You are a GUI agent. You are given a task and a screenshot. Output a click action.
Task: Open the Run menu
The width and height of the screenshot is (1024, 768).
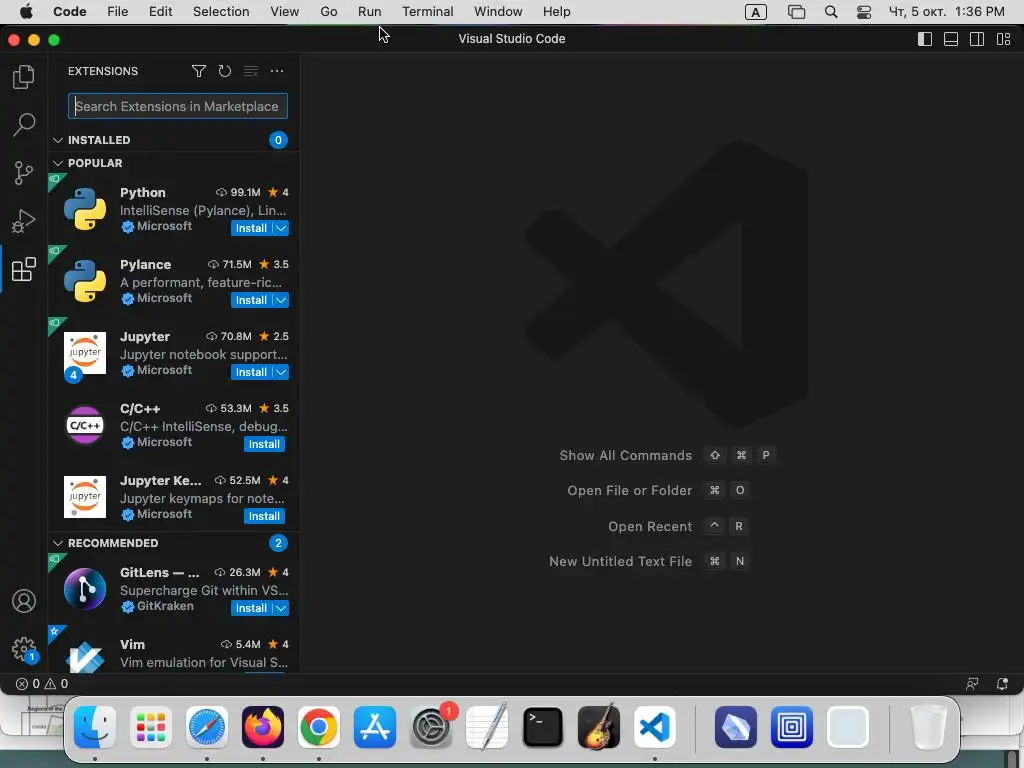(x=370, y=12)
